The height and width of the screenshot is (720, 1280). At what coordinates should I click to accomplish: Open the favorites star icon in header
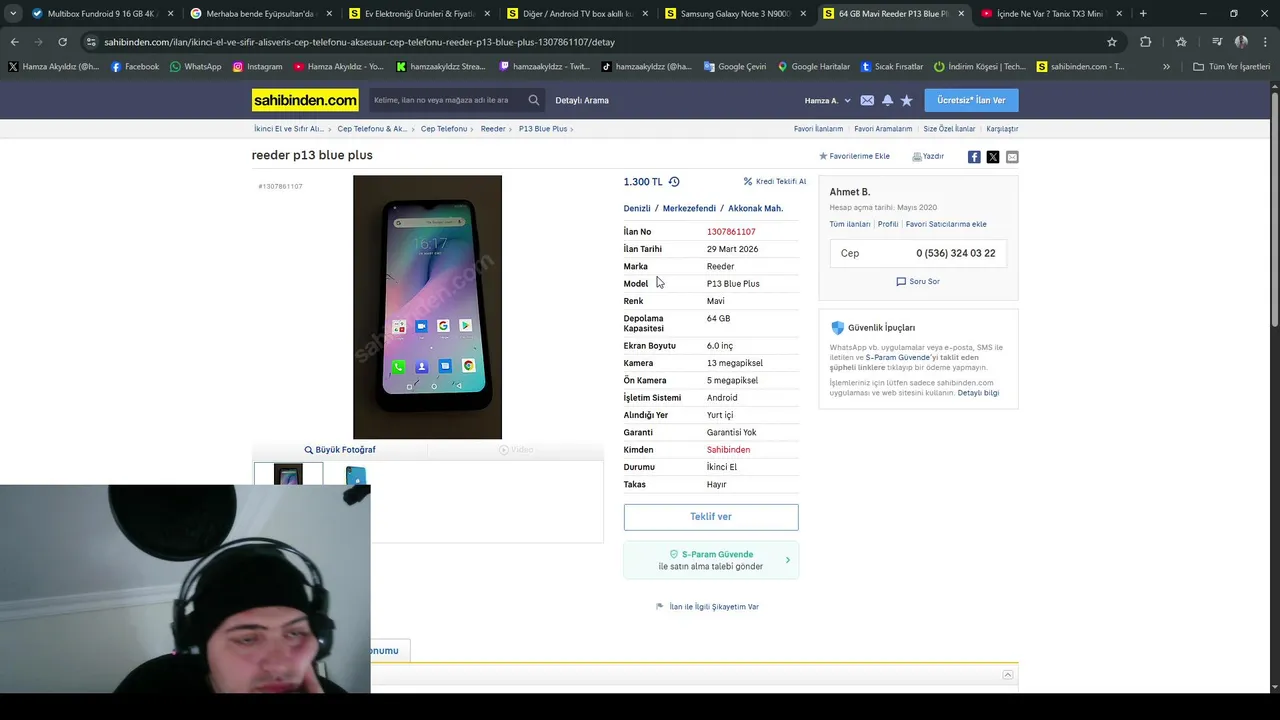click(x=906, y=100)
